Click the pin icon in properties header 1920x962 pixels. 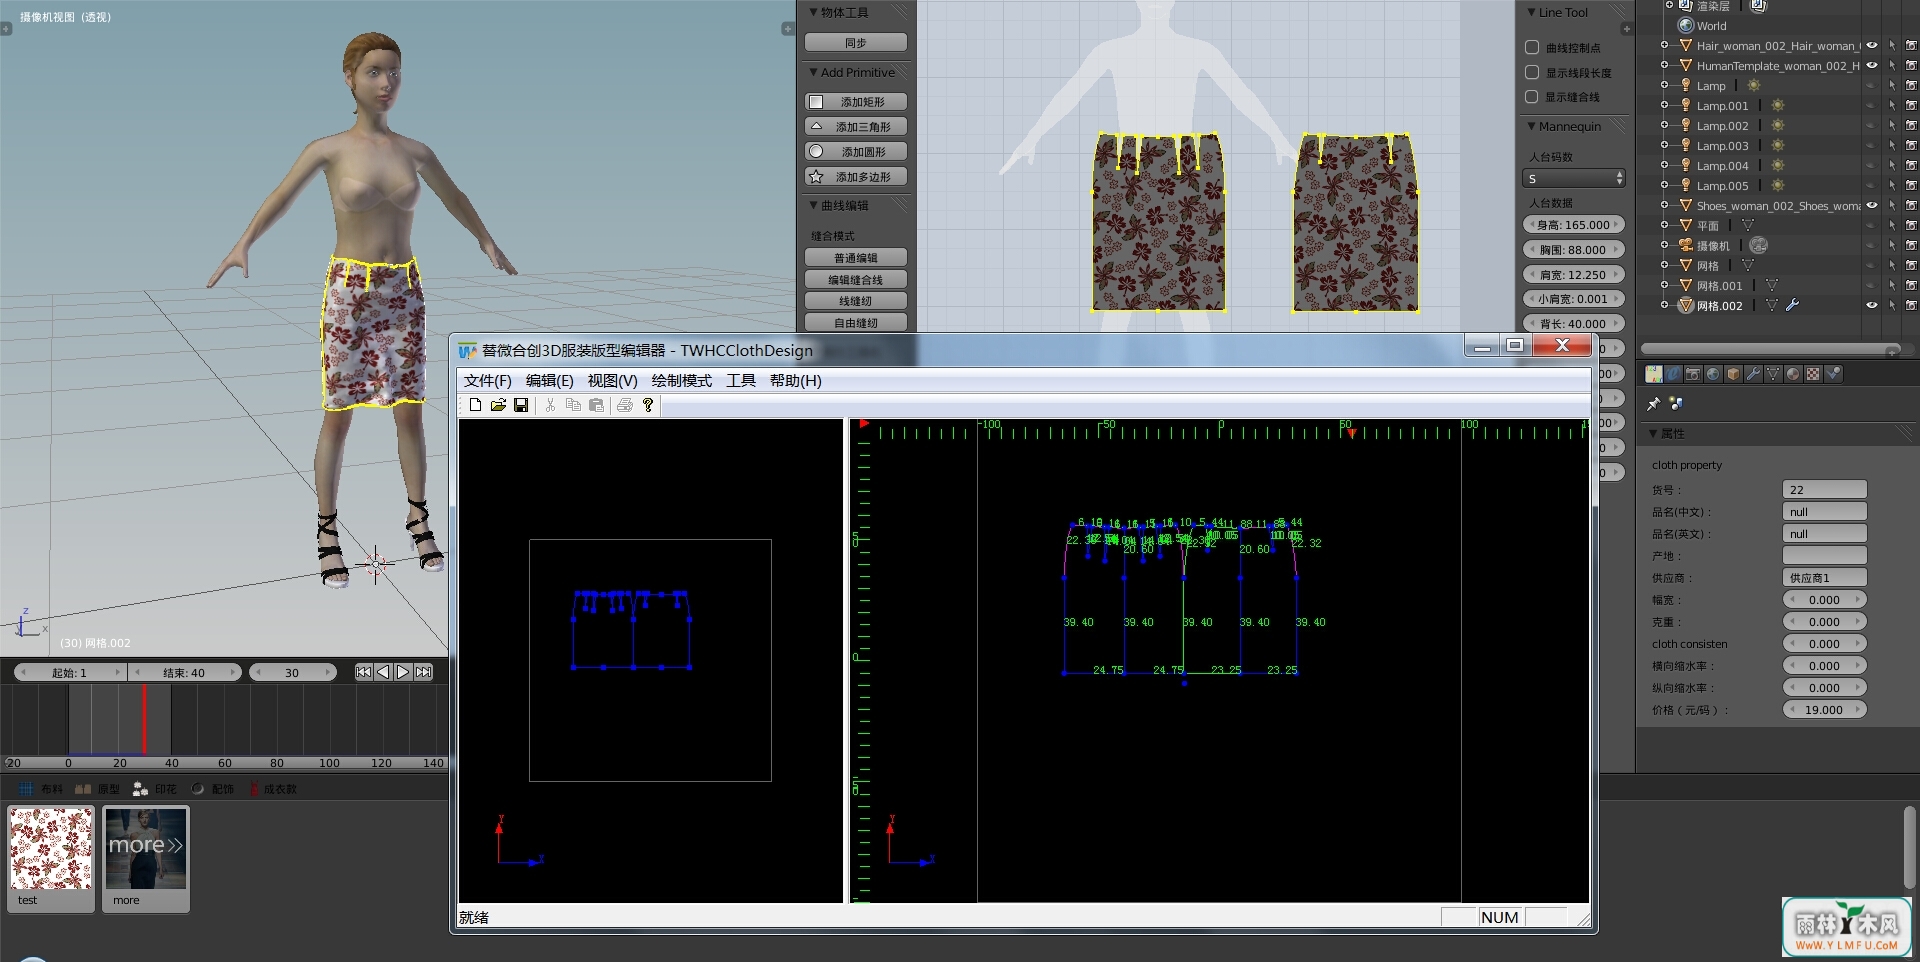[x=1654, y=404]
